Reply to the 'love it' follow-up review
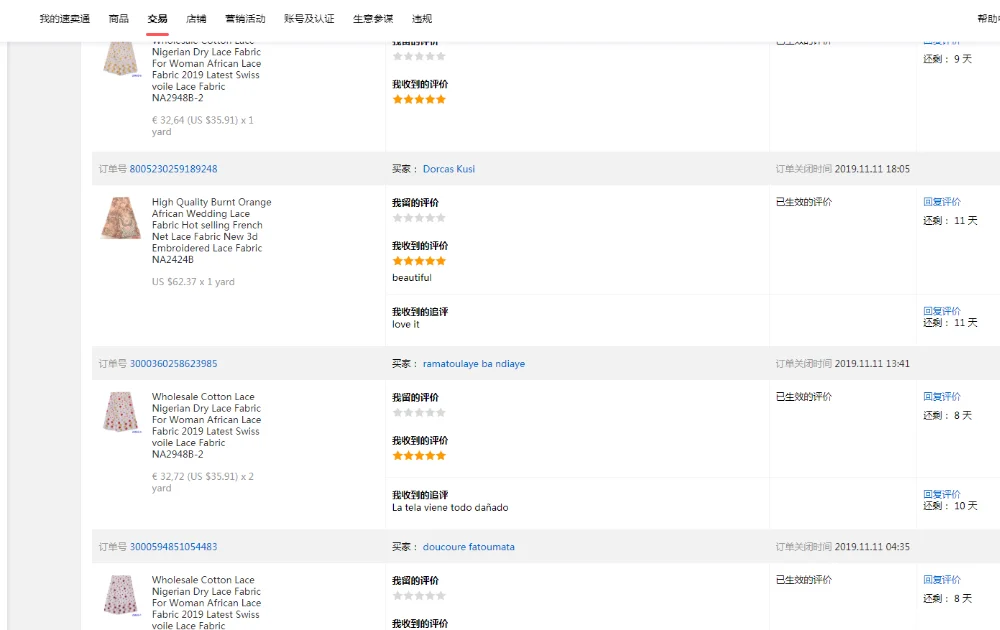This screenshot has width=1000, height=630. pyautogui.click(x=942, y=311)
